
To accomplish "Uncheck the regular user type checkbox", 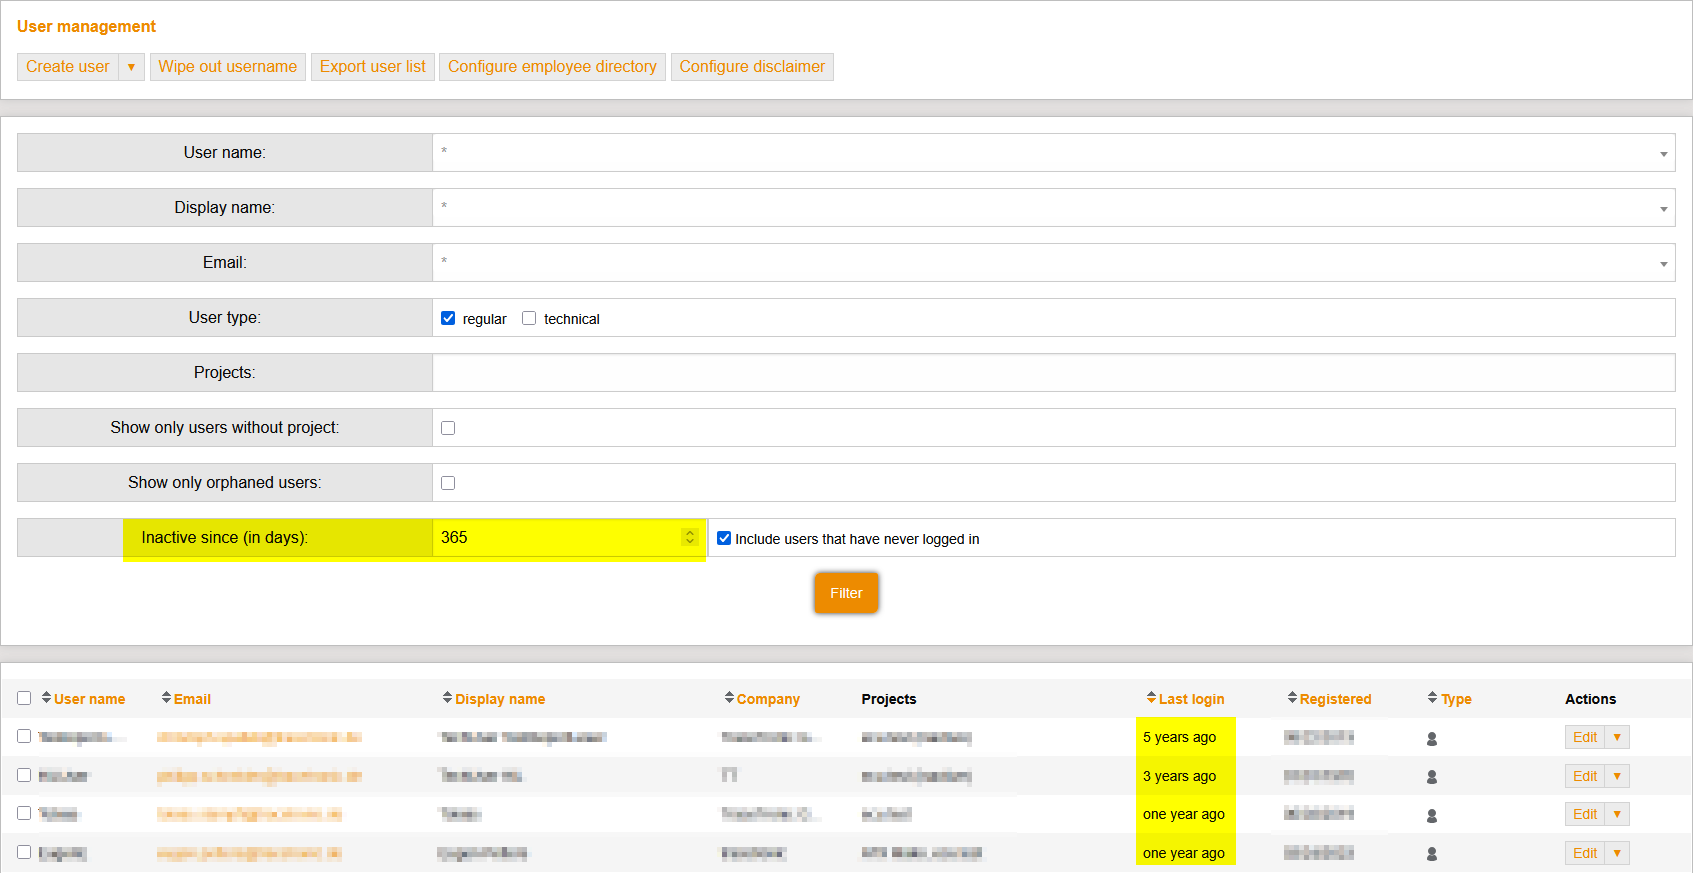I will [448, 318].
